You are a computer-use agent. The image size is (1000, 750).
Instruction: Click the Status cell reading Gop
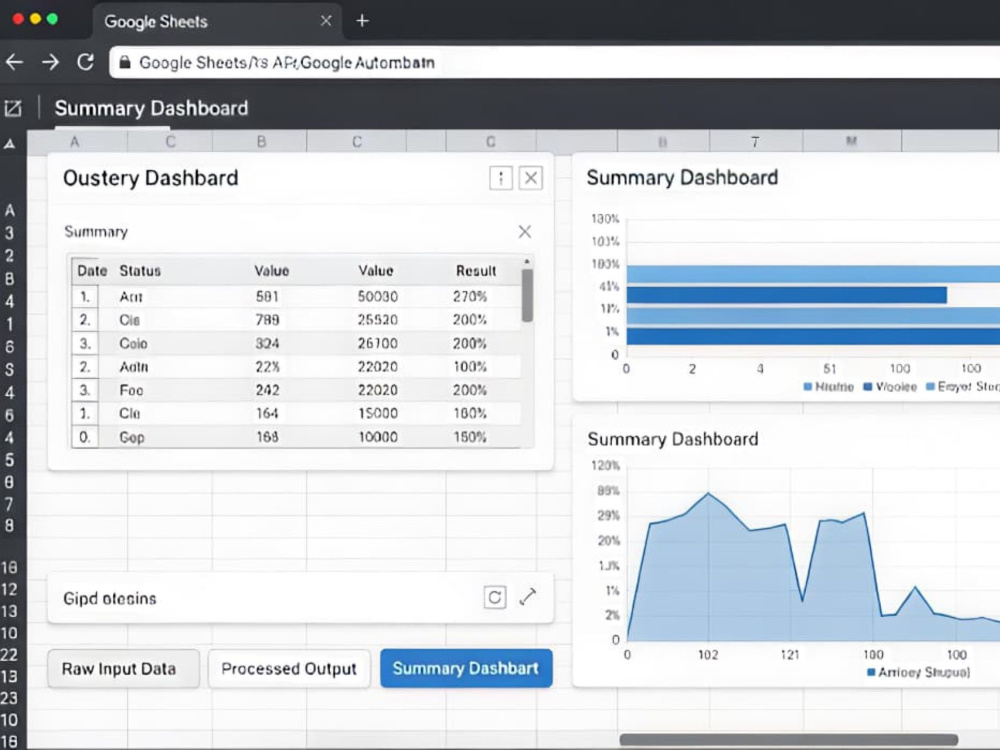point(132,438)
